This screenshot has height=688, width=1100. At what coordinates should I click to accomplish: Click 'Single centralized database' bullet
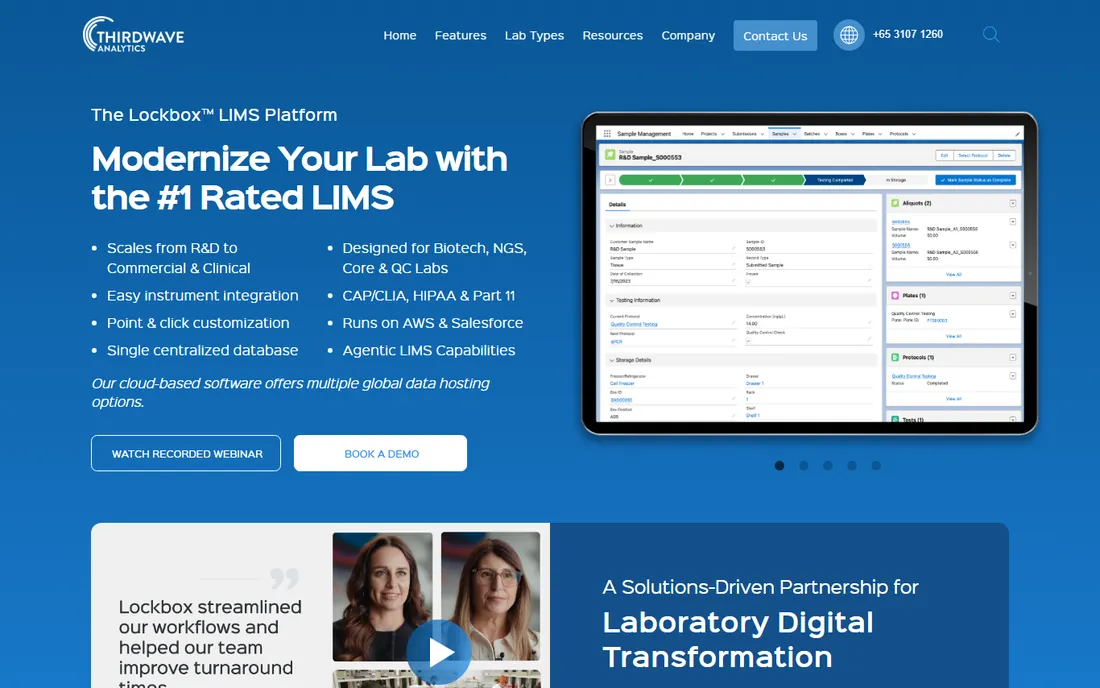[202, 350]
